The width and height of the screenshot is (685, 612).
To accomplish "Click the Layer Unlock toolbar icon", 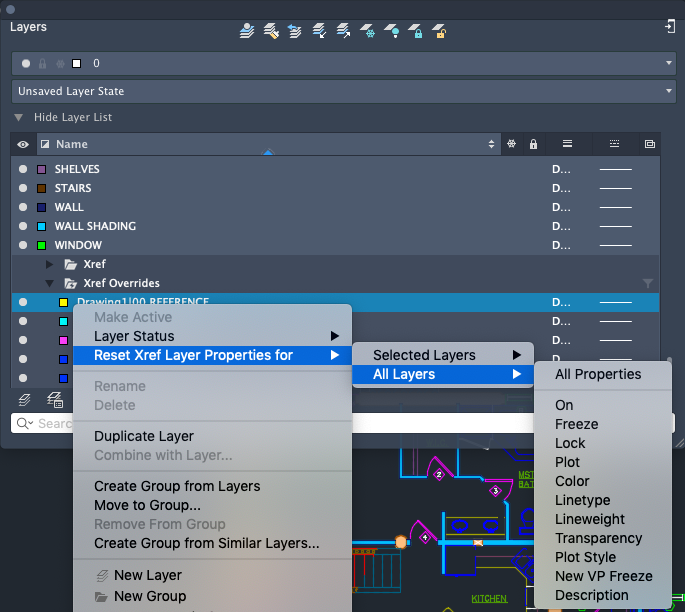I will click(439, 31).
